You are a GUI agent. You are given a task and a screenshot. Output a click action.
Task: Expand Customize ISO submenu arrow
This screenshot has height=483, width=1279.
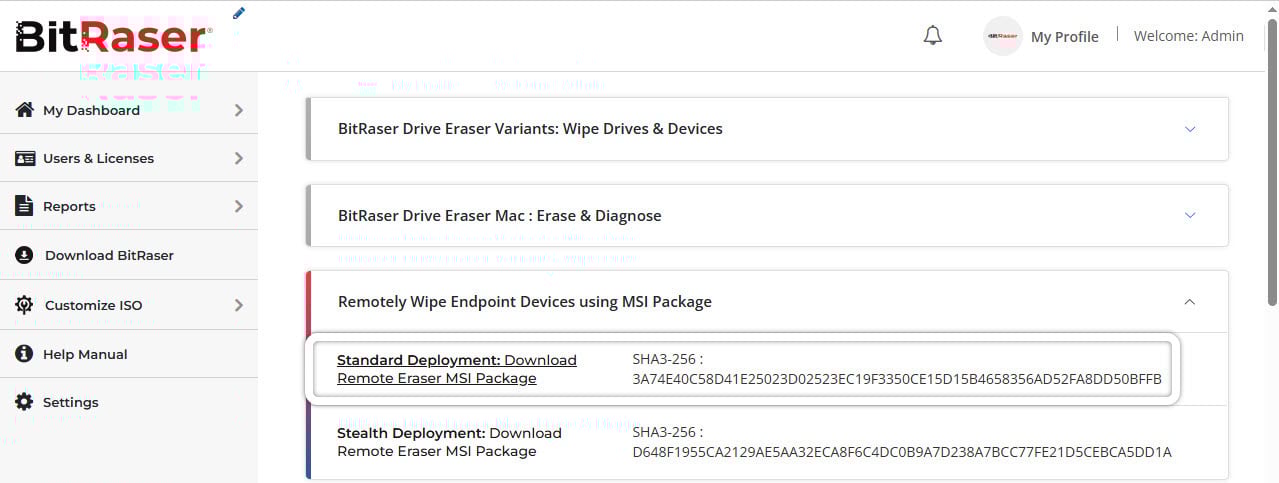pyautogui.click(x=239, y=305)
